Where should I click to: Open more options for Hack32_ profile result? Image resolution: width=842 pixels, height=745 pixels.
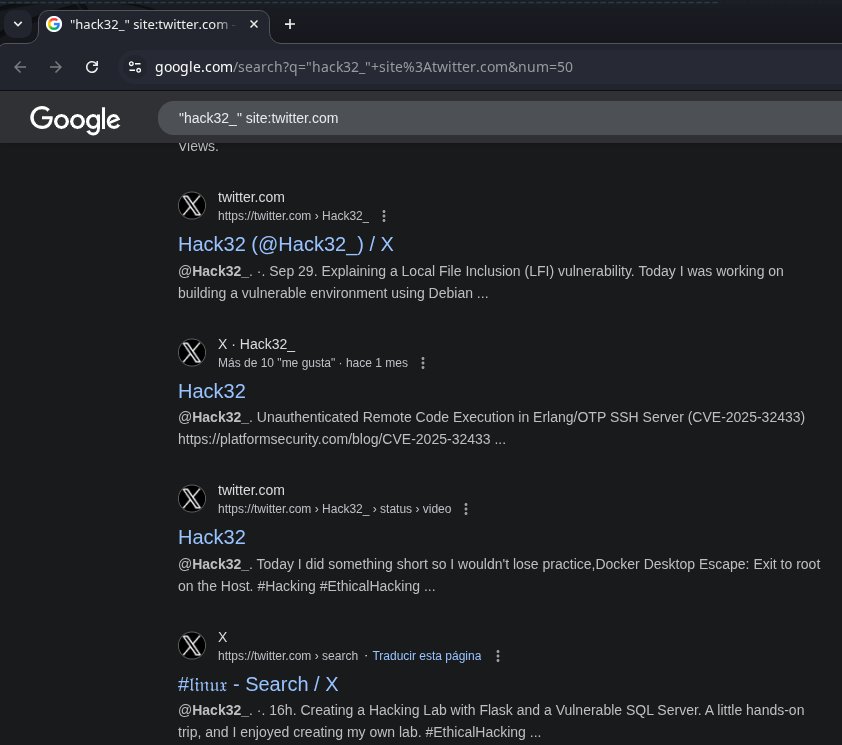tap(383, 216)
